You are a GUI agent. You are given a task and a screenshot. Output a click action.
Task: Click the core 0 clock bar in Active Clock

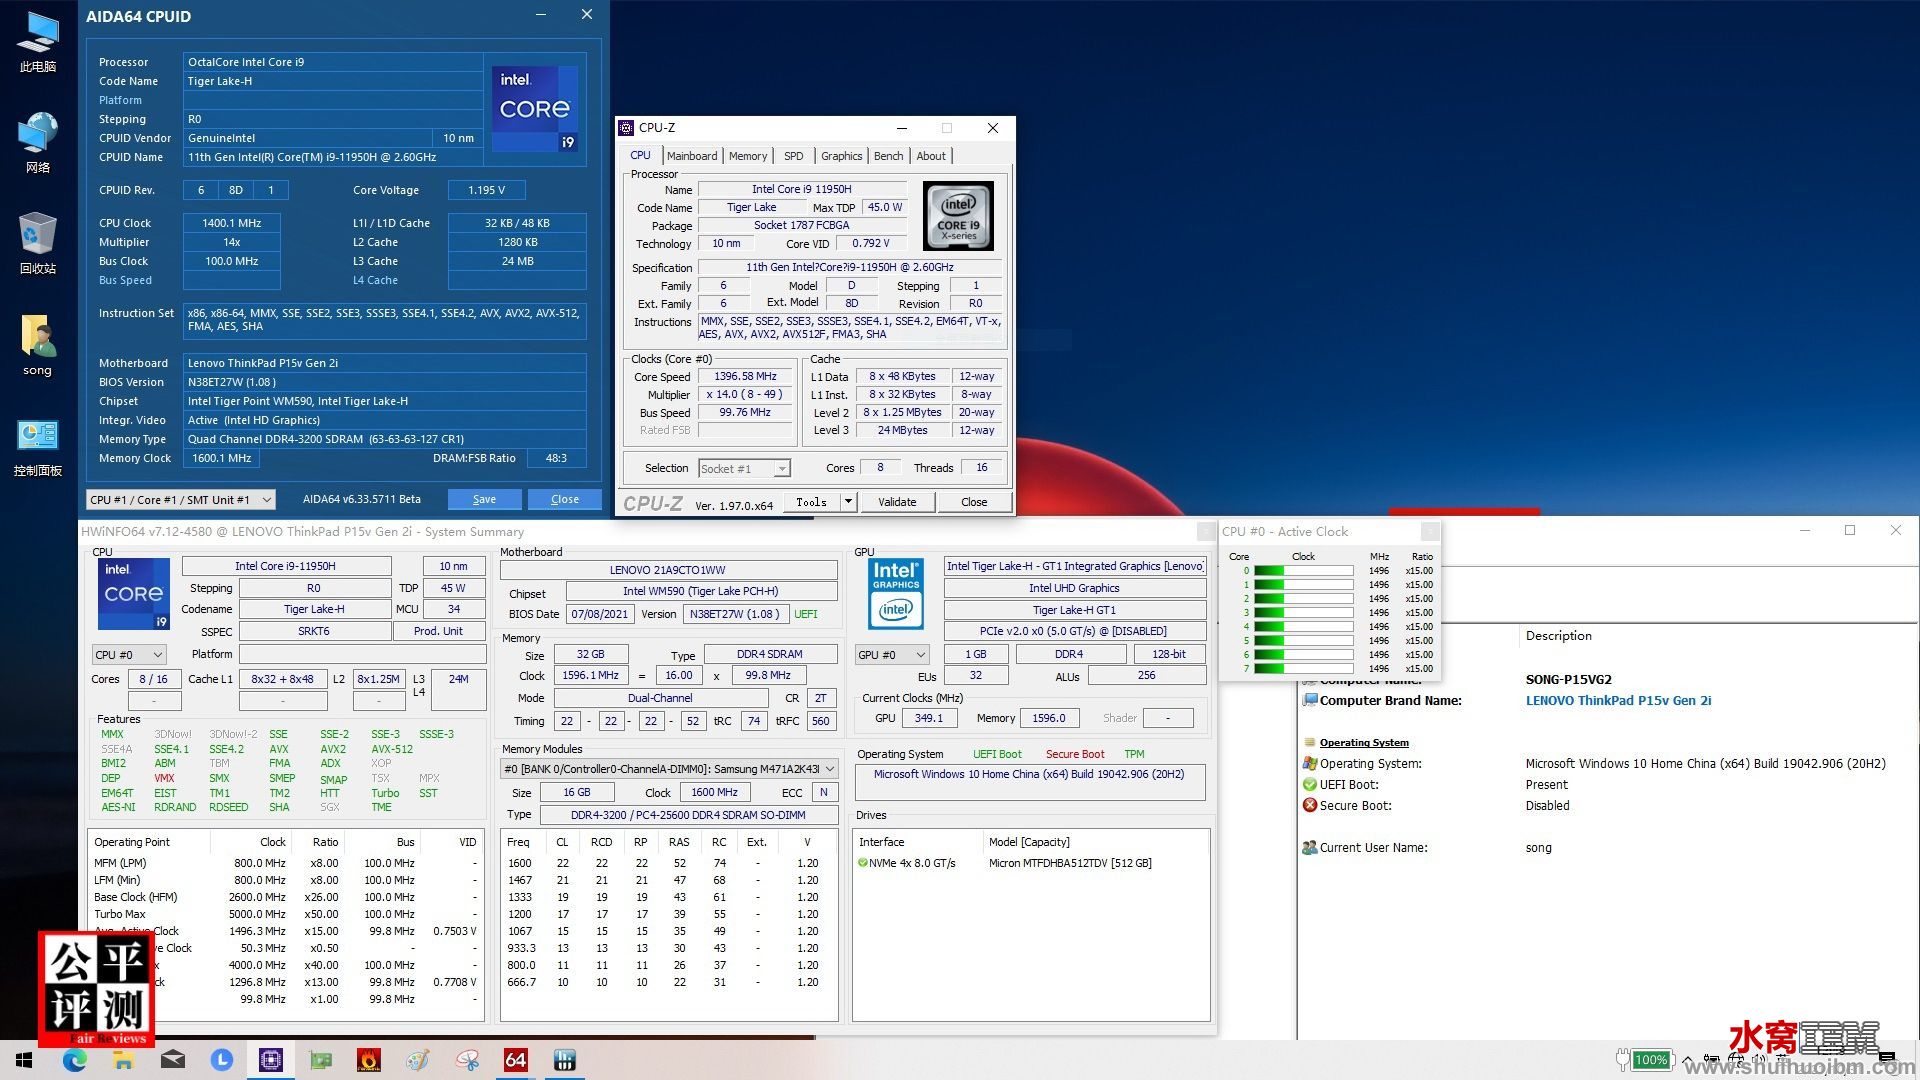pos(1303,571)
